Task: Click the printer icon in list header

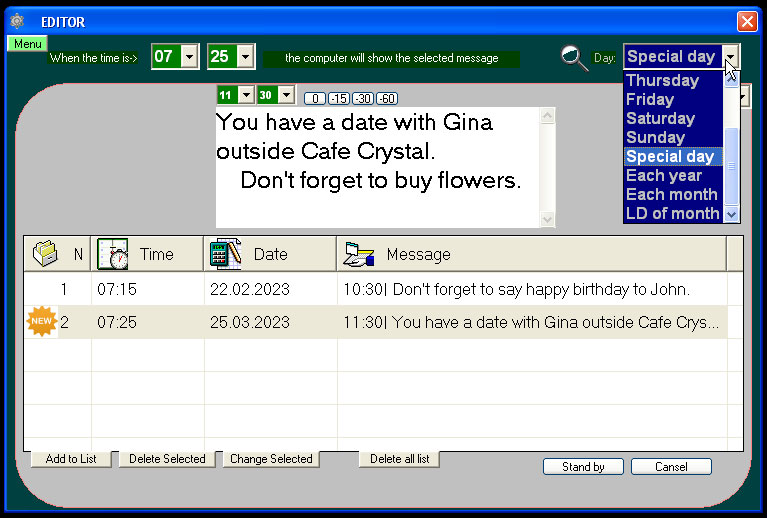Action: click(x=45, y=254)
